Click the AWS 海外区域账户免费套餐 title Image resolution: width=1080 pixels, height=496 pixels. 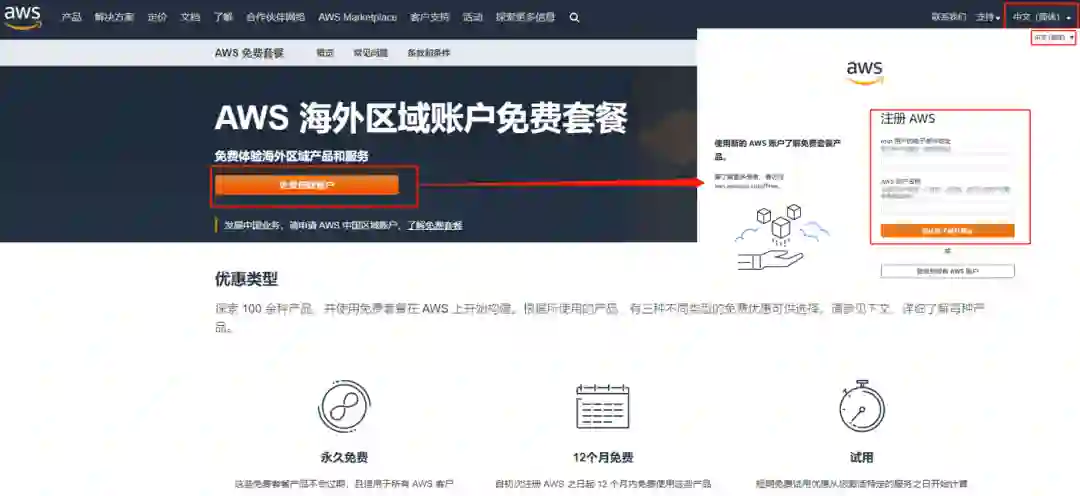point(421,118)
